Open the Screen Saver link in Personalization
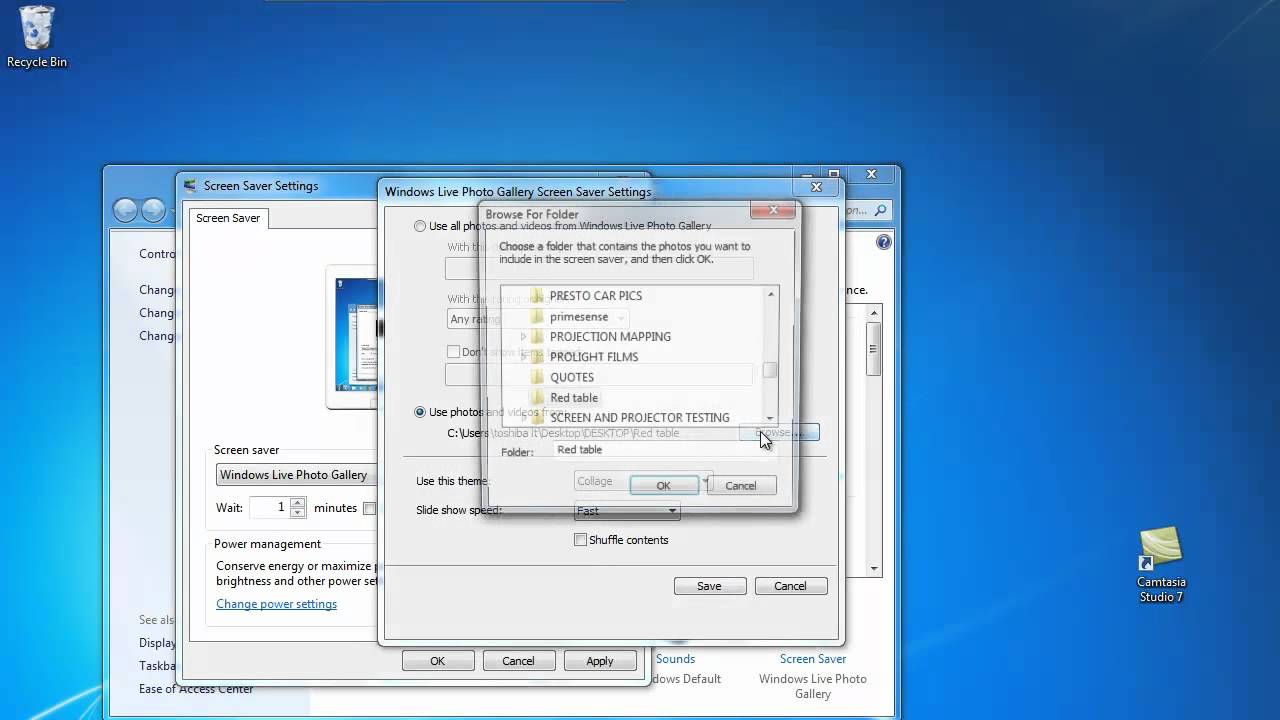Screen dimensions: 1280x720 tap(813, 659)
